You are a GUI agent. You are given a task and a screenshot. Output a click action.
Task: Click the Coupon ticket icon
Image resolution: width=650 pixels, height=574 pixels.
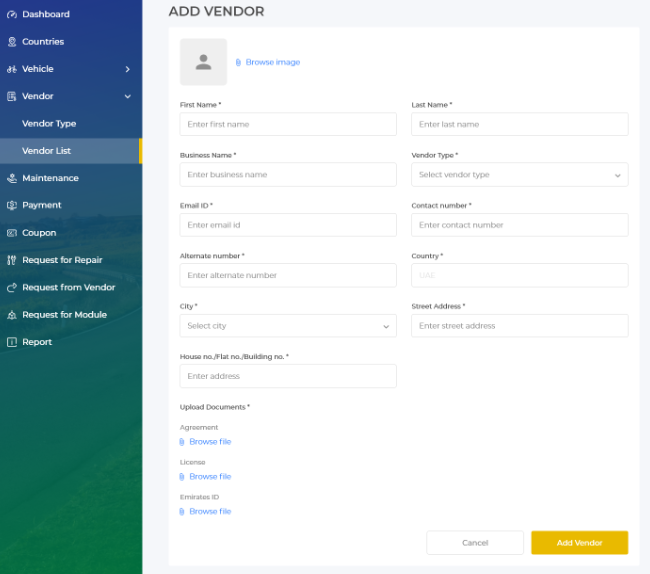tap(12, 233)
